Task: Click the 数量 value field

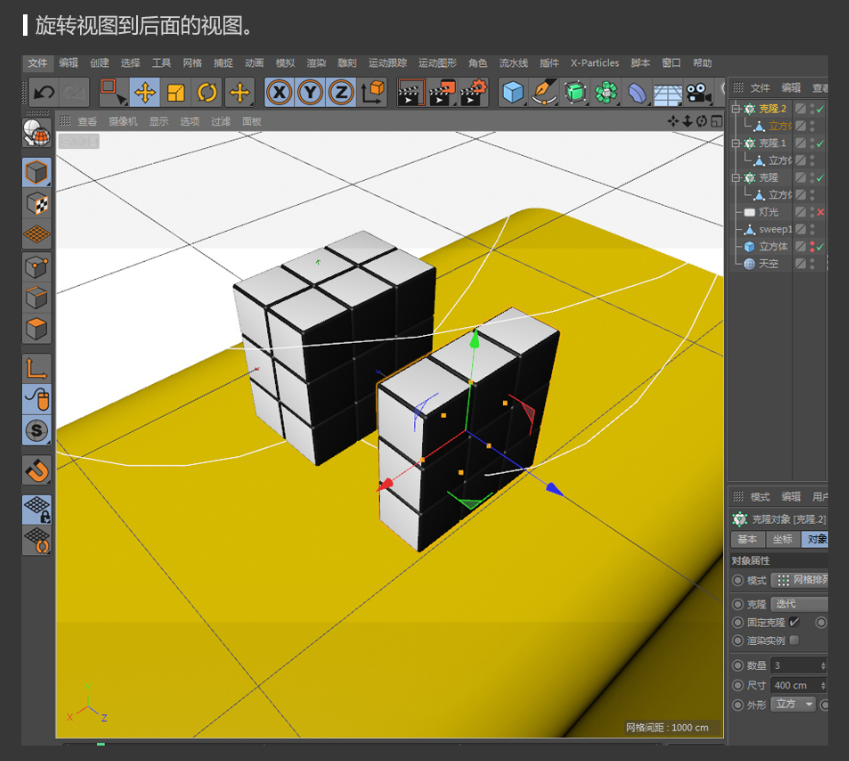Action: tap(794, 666)
